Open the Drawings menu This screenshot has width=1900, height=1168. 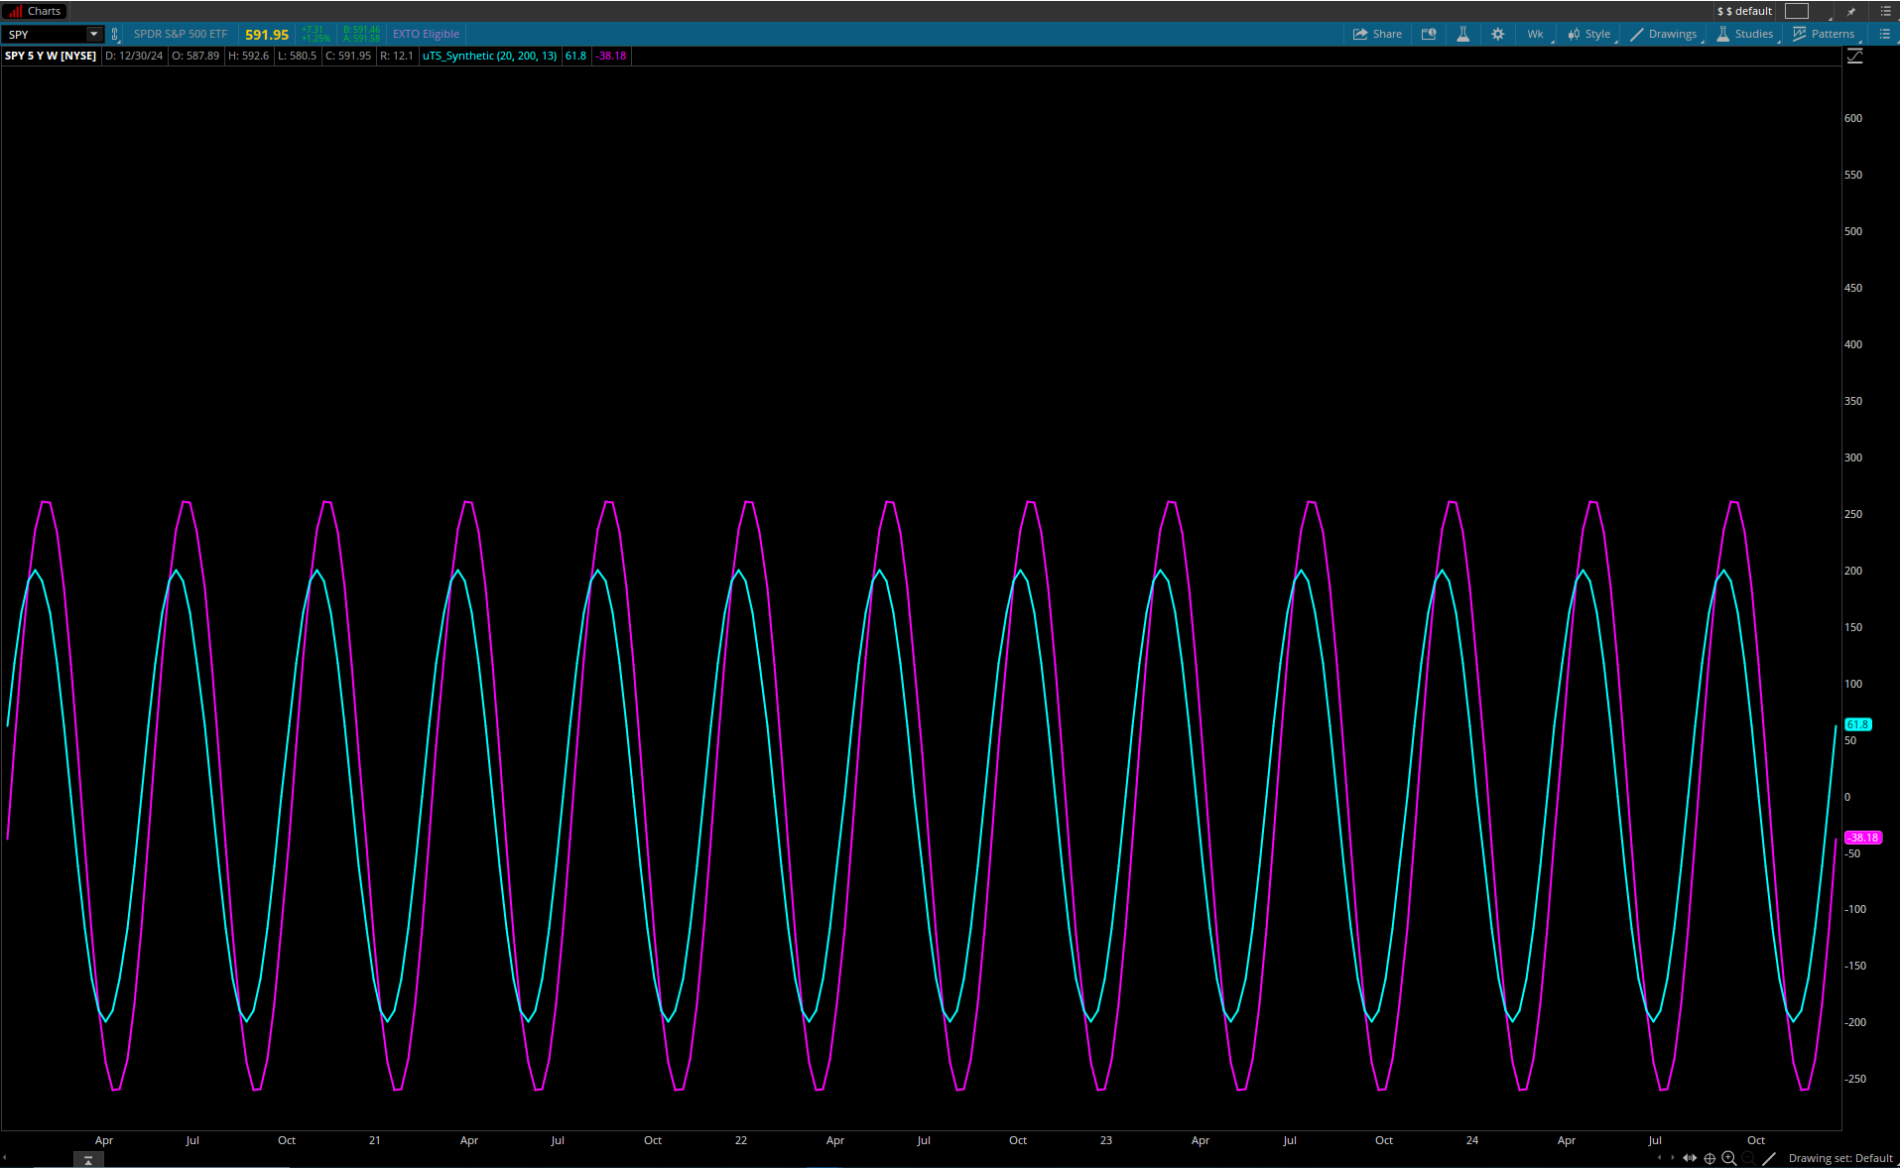(1664, 34)
